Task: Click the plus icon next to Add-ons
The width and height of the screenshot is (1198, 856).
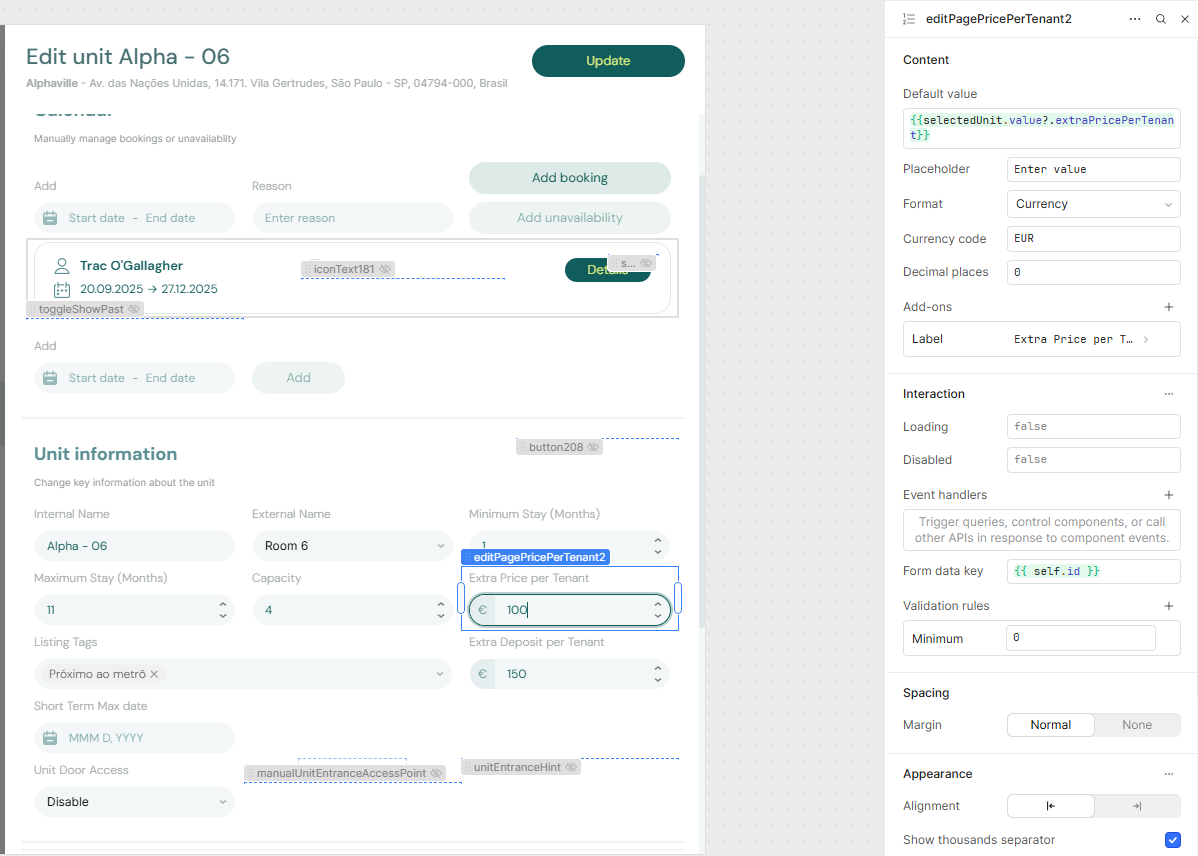Action: click(x=1169, y=307)
